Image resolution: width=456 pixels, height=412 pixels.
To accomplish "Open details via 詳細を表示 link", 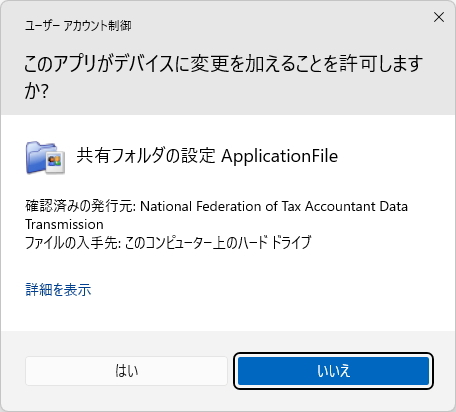I will (58, 289).
